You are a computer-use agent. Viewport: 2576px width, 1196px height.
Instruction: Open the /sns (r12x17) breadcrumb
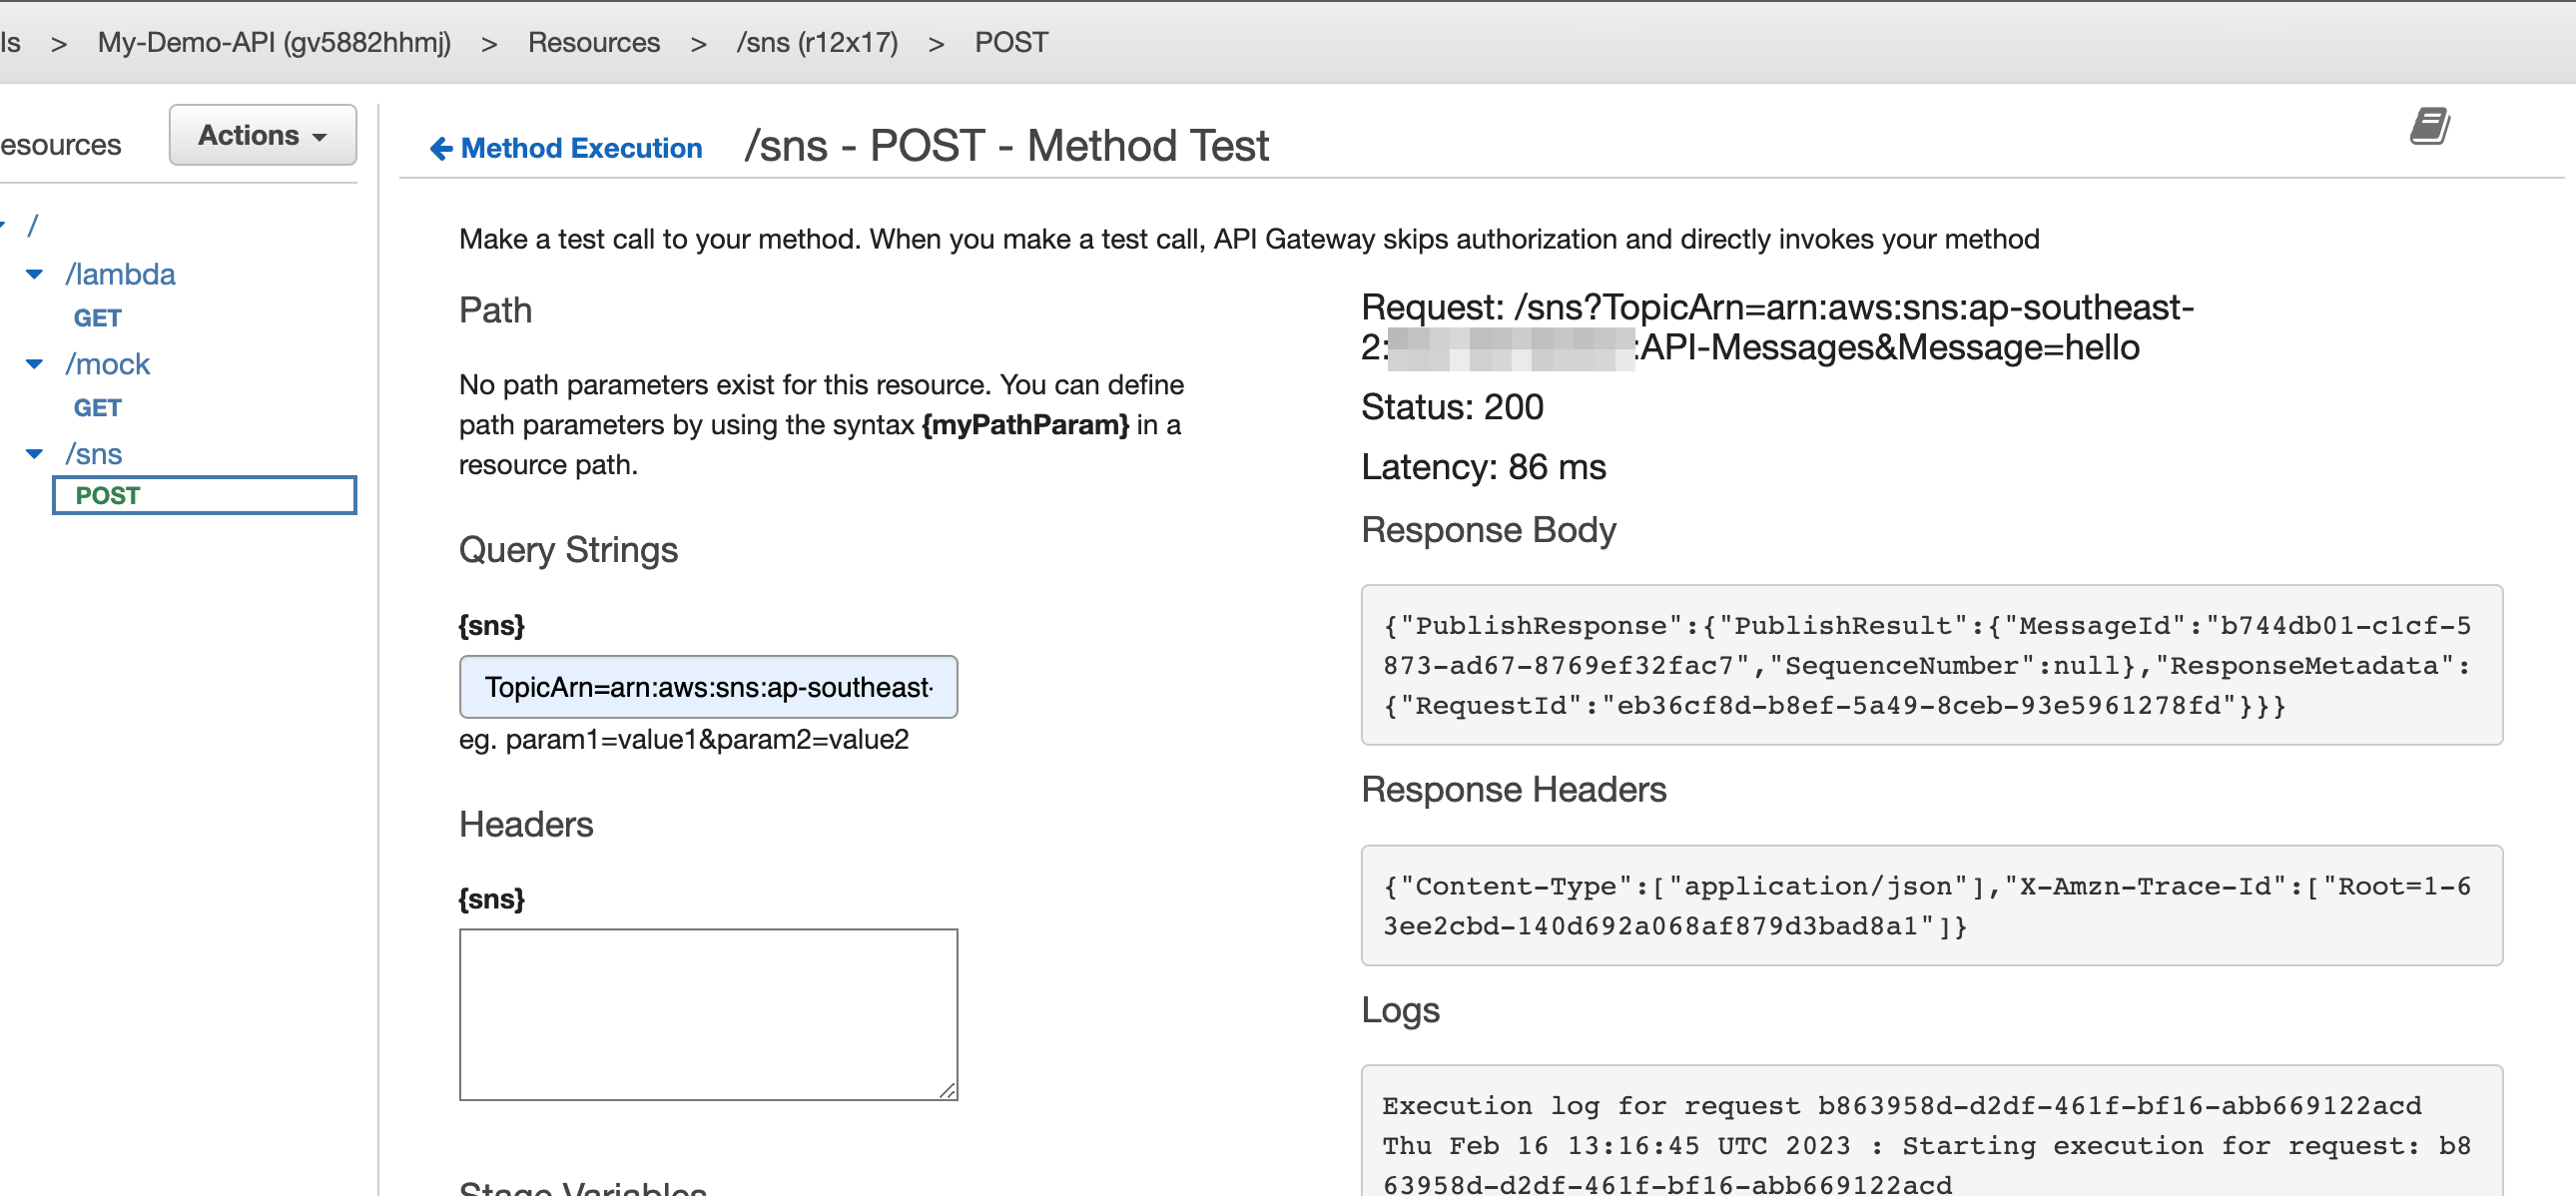point(816,42)
